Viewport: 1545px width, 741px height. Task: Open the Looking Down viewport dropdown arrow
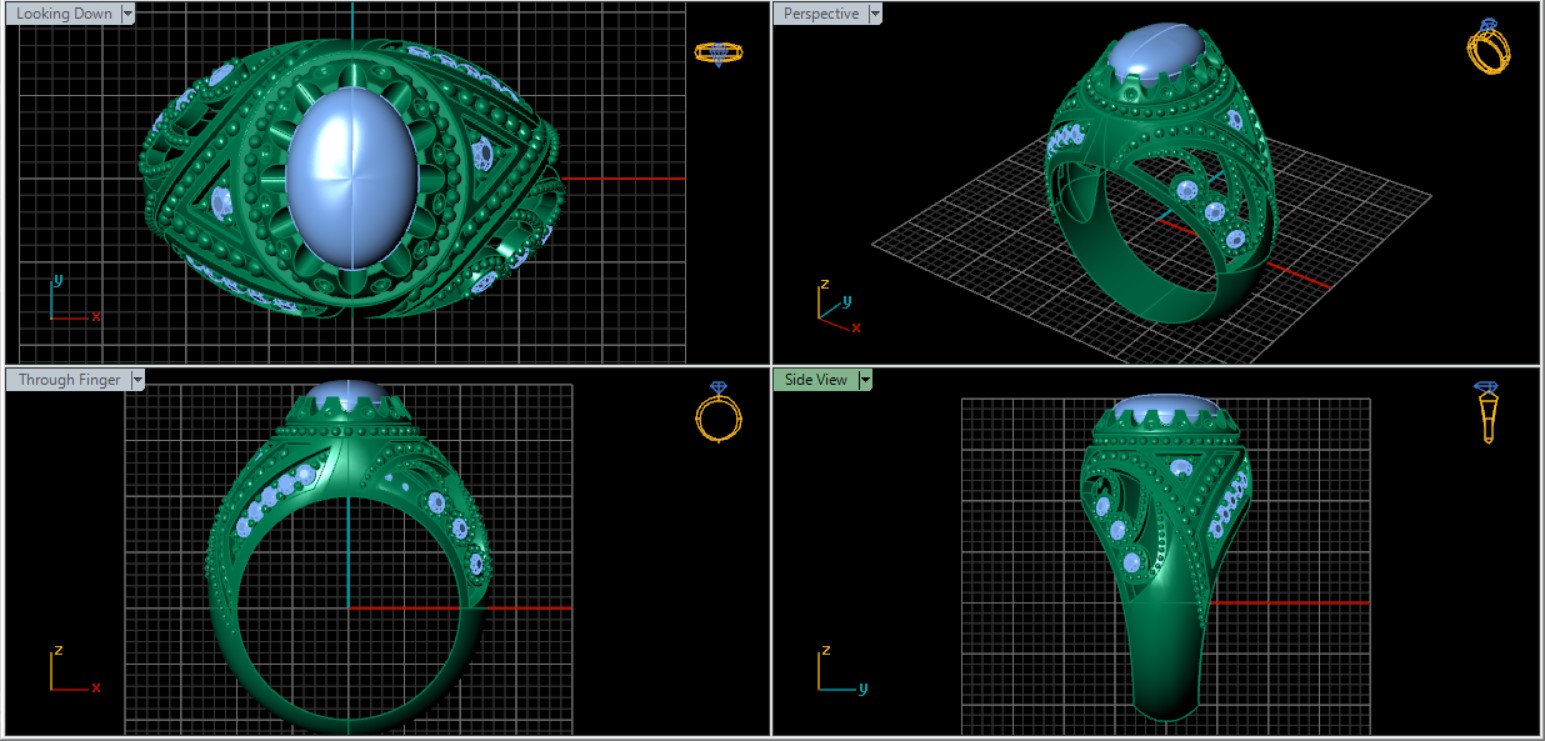point(127,14)
